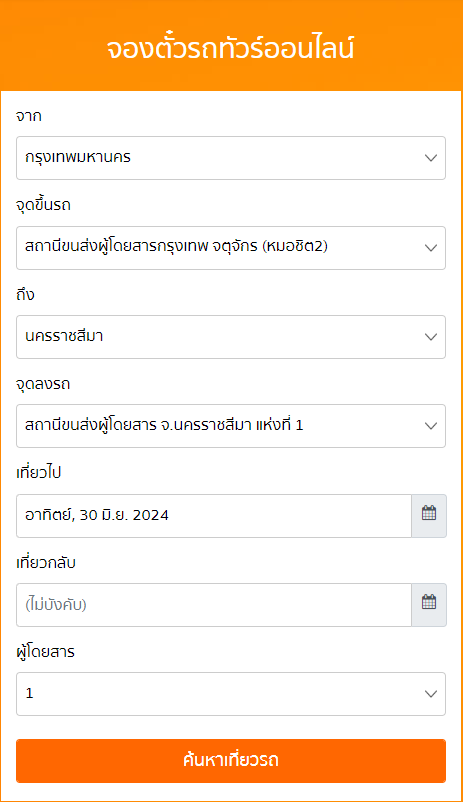Focus the เที่ยวกลับ field with ไม่บังคับ placeholder
Image resolution: width=463 pixels, height=802 pixels.
pos(214,605)
